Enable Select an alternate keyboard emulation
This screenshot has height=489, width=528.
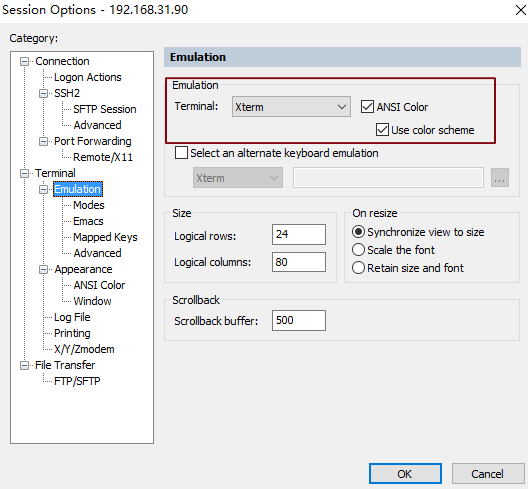(x=182, y=153)
